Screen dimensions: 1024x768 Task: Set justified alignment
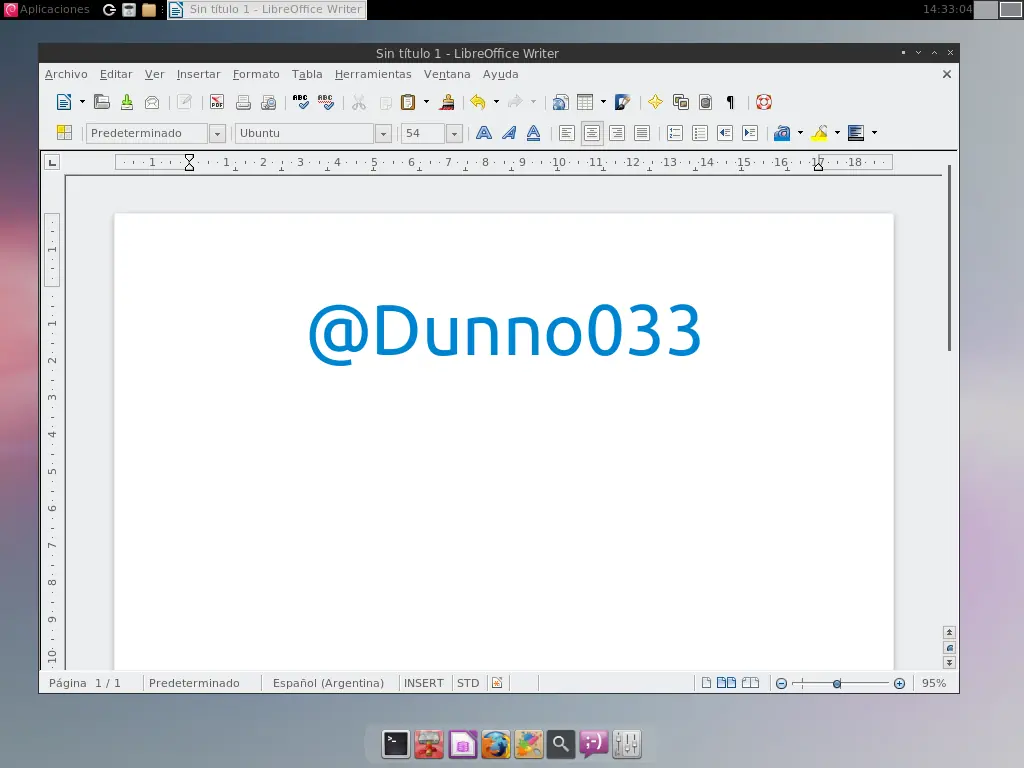tap(642, 133)
